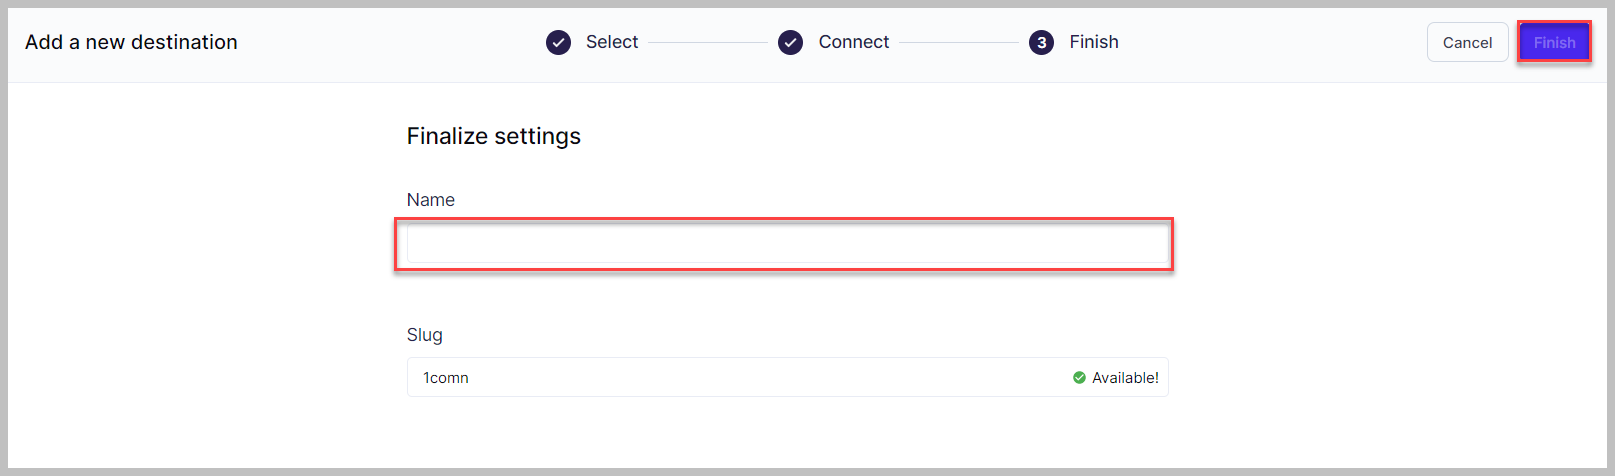Image resolution: width=1615 pixels, height=476 pixels.
Task: Click the green Available check icon
Action: pos(1079,378)
